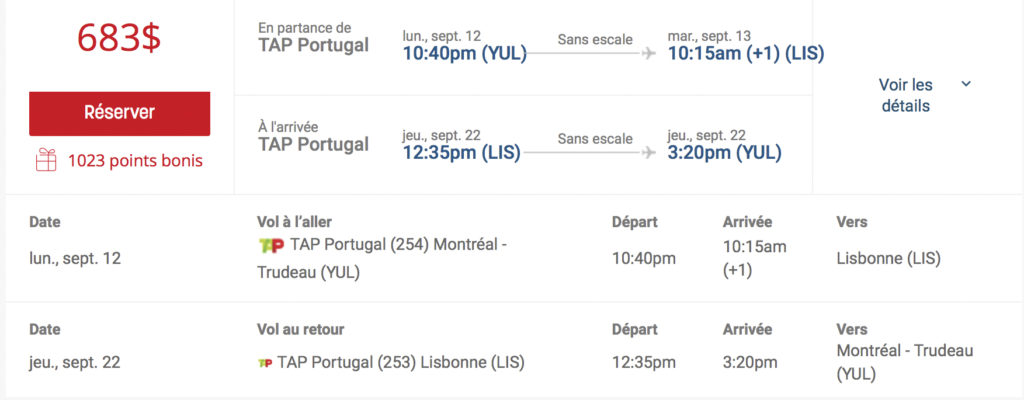The image size is (1024, 400).
Task: Select the 10:15am (+1) (LIS) arrival time
Action: 746,53
